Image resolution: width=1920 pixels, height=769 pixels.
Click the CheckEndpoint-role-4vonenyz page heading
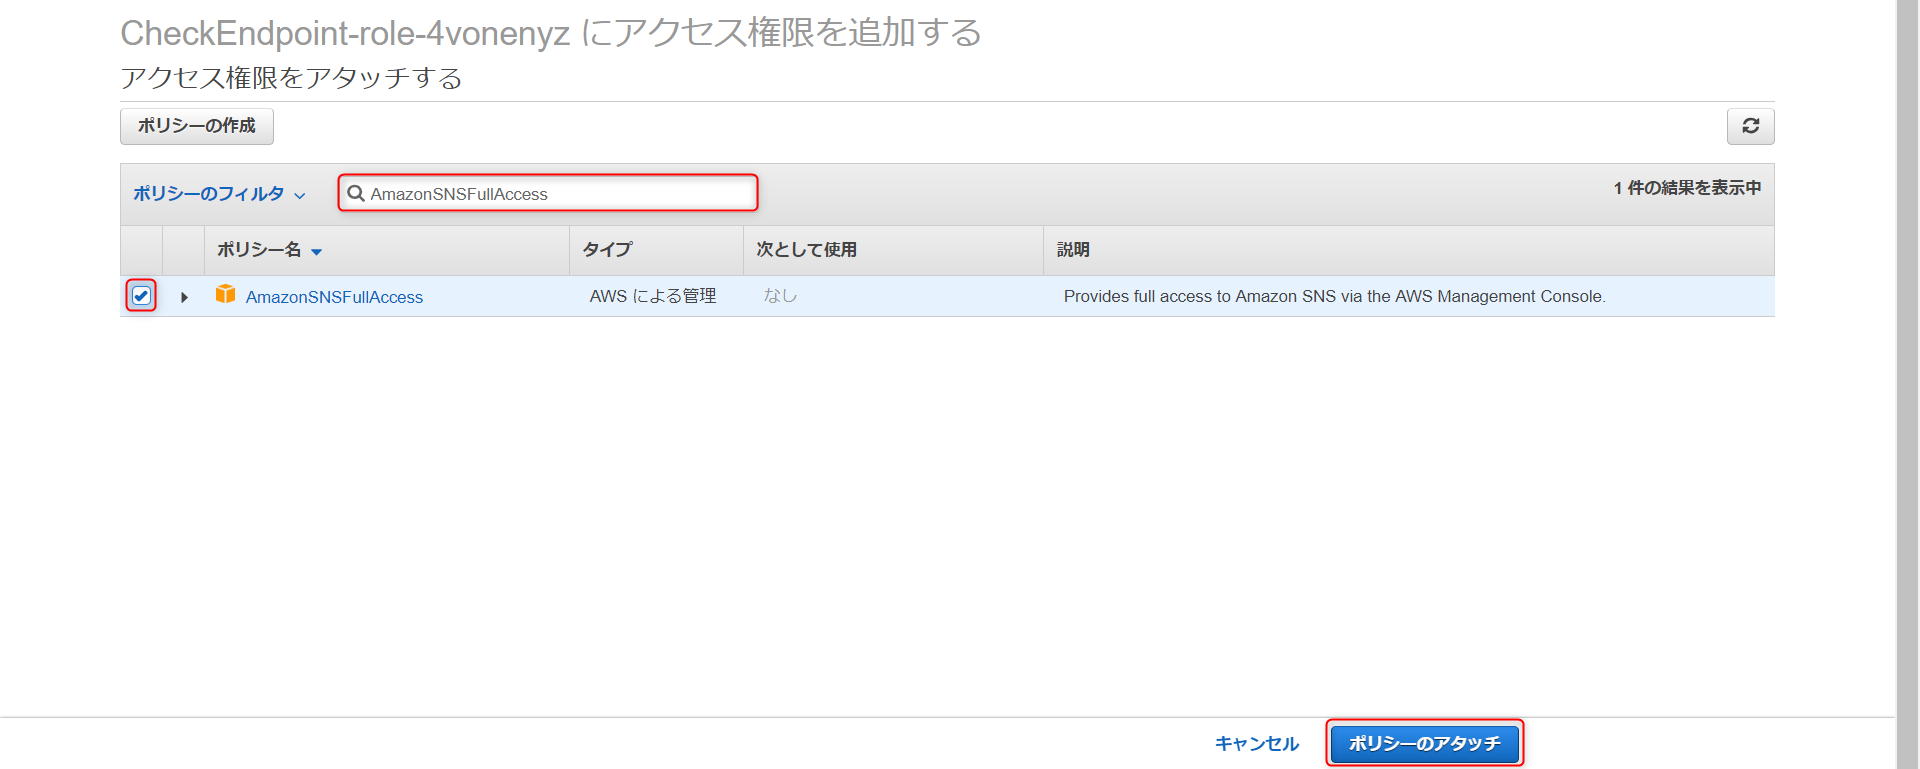551,33
